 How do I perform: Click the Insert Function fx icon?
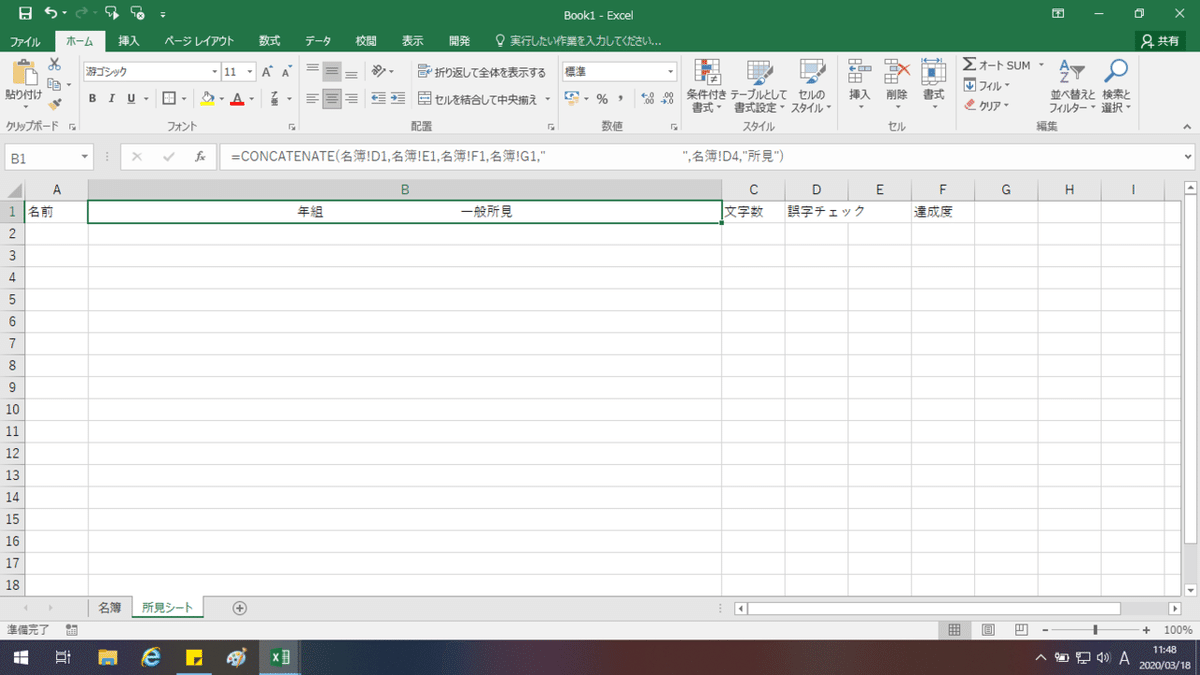(x=200, y=157)
